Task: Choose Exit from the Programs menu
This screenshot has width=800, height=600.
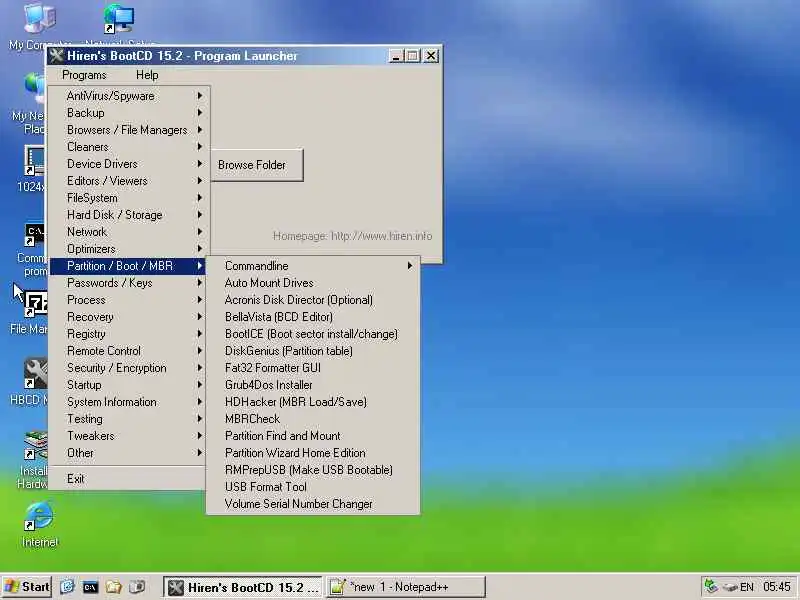Action: point(128,479)
